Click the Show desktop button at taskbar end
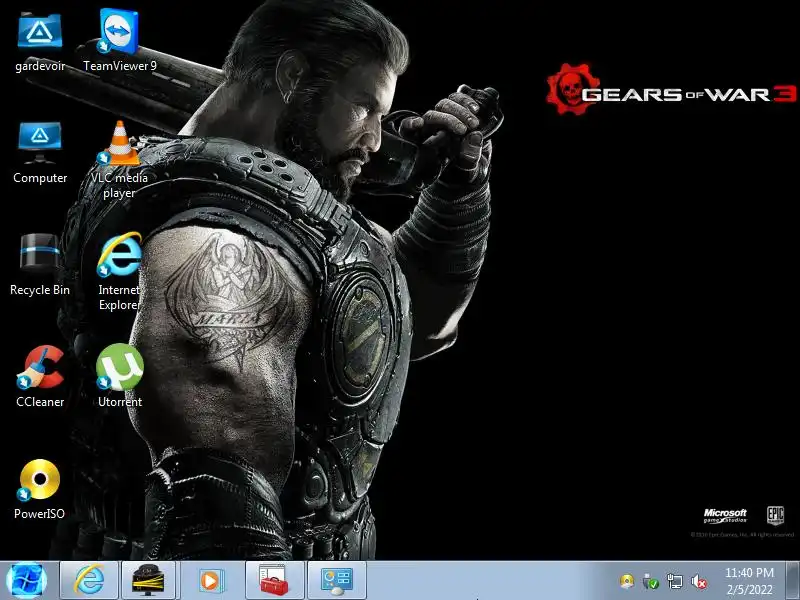This screenshot has height=600, width=800. point(792,581)
